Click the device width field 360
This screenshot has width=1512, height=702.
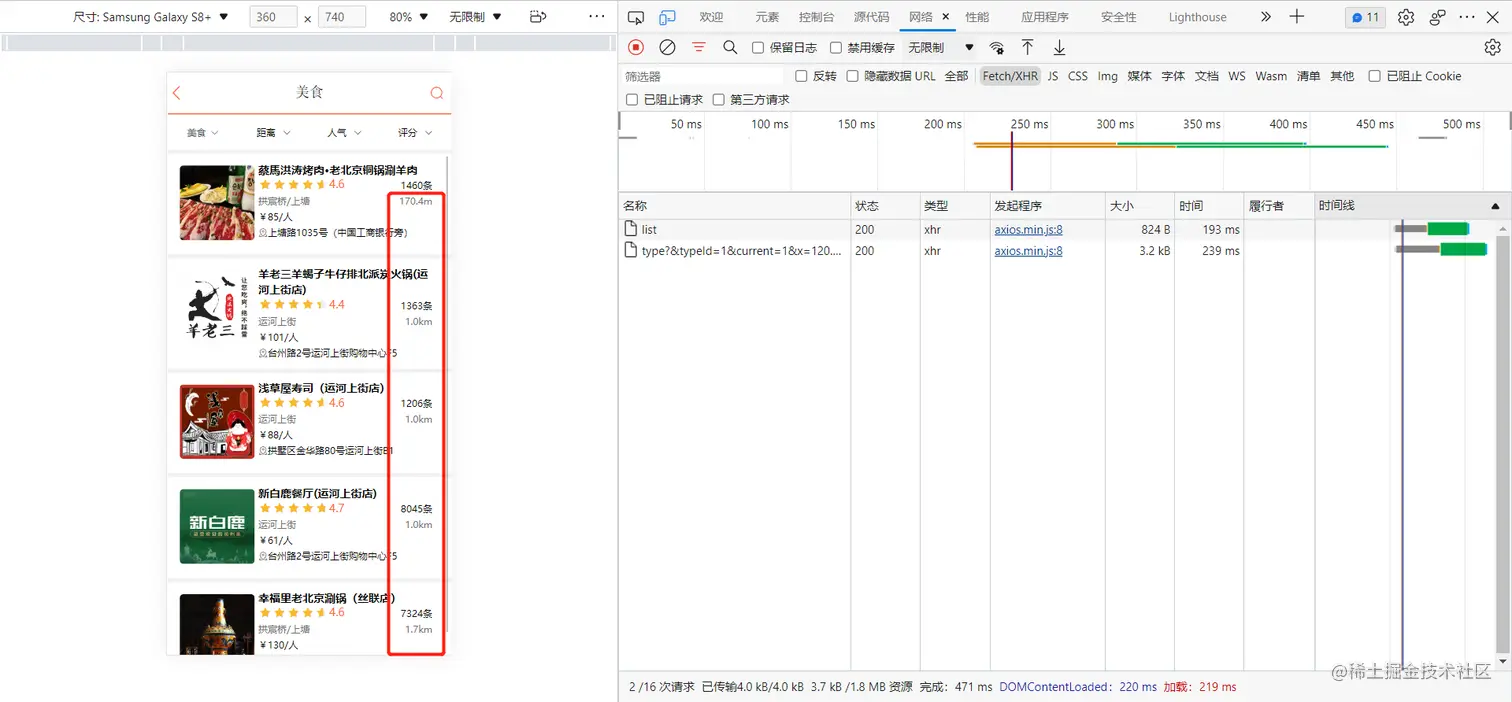(x=274, y=17)
